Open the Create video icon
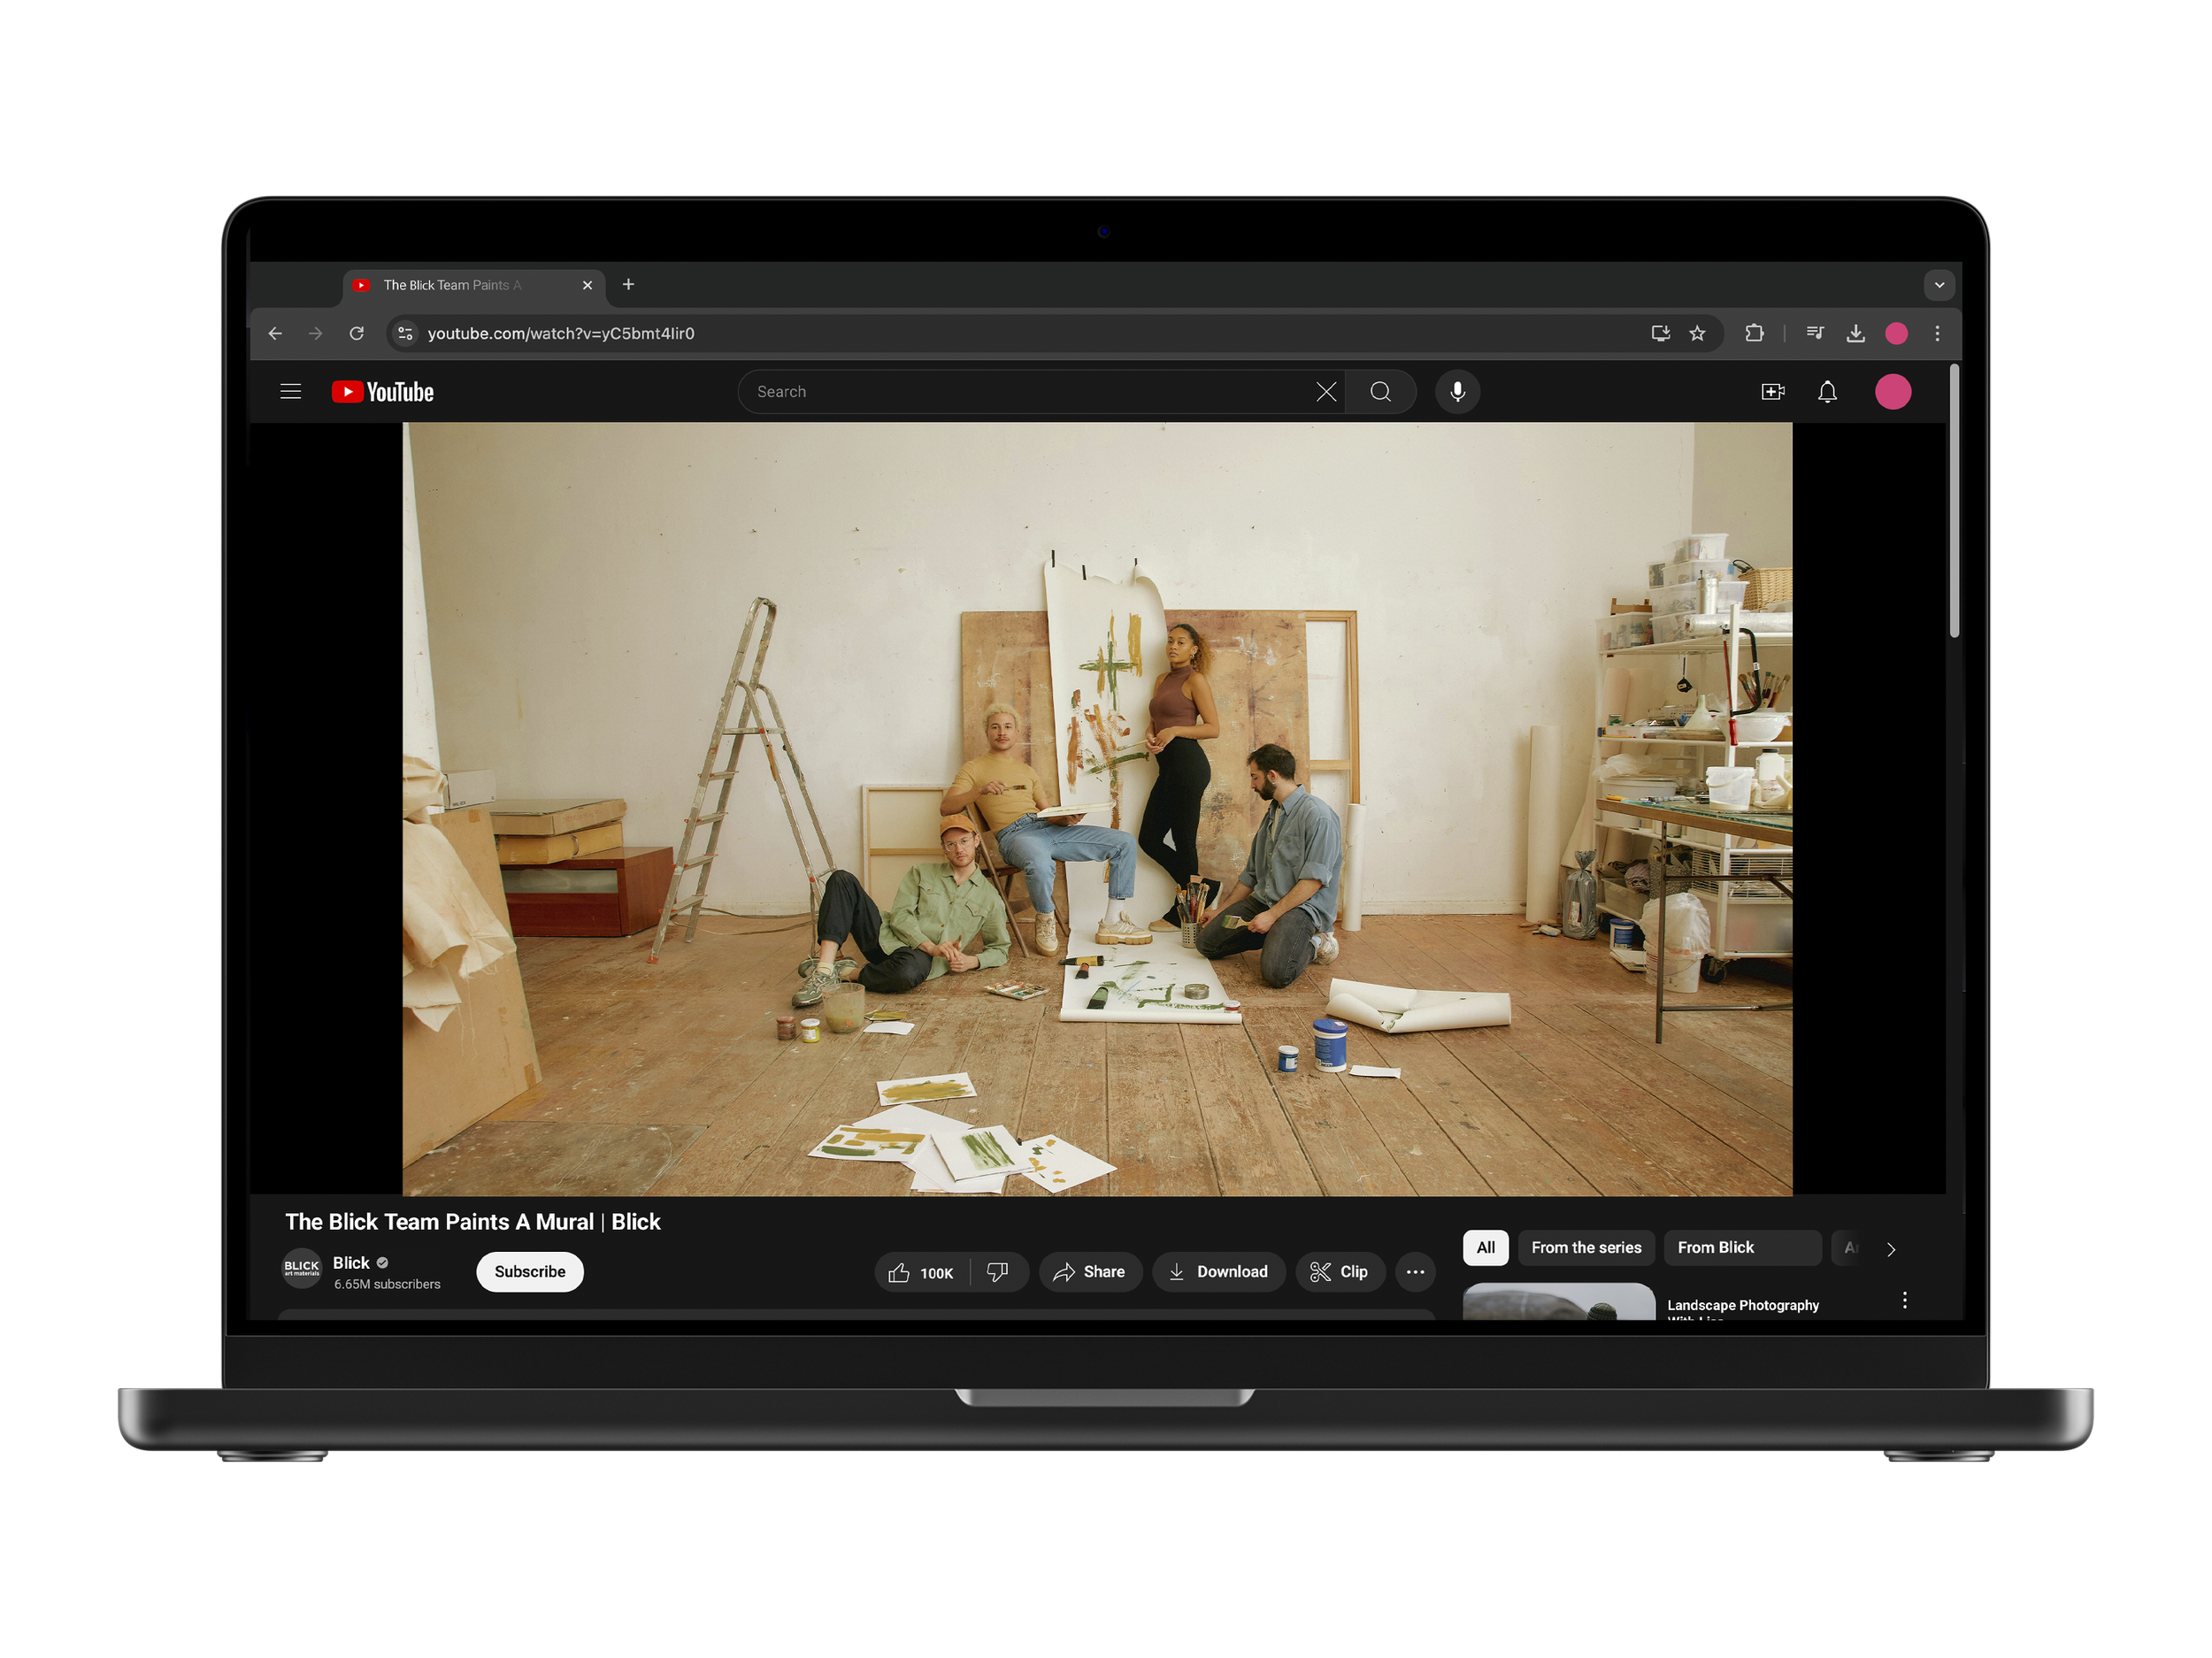Viewport: 2212px width, 1658px height. pos(1772,391)
